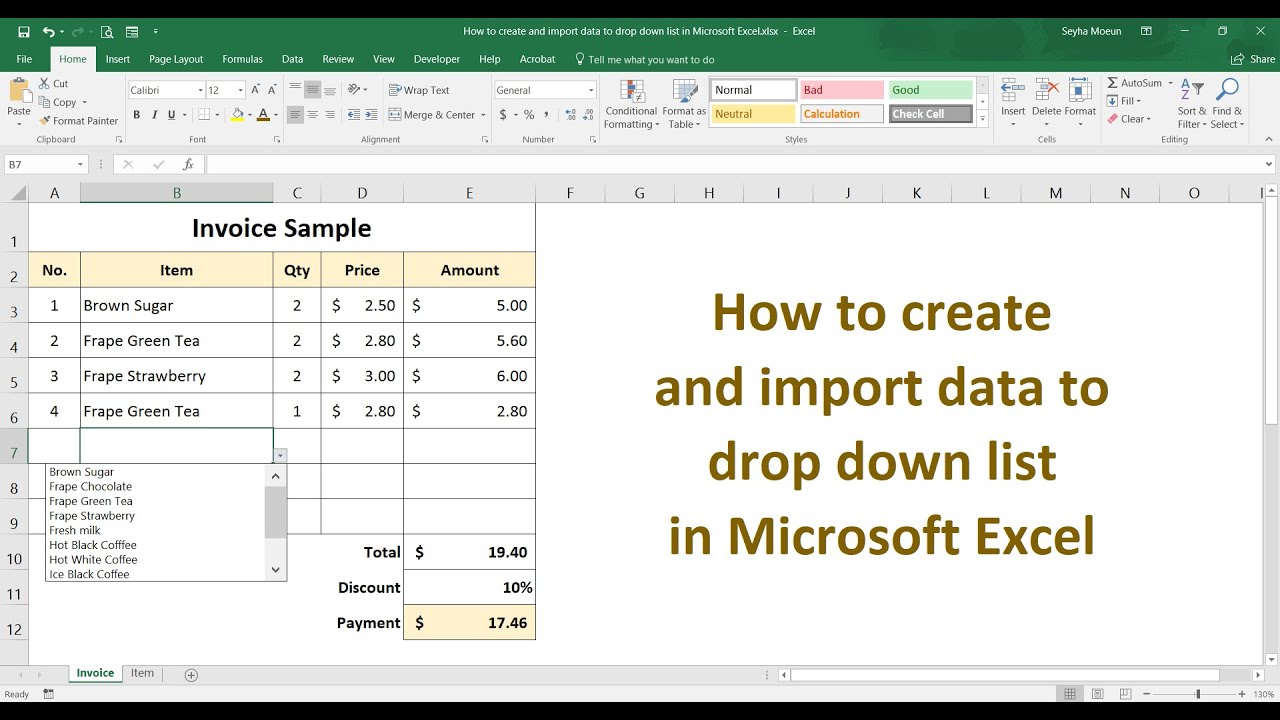Click the Fill Color bucket icon
This screenshot has width=1280, height=720.
[237, 115]
